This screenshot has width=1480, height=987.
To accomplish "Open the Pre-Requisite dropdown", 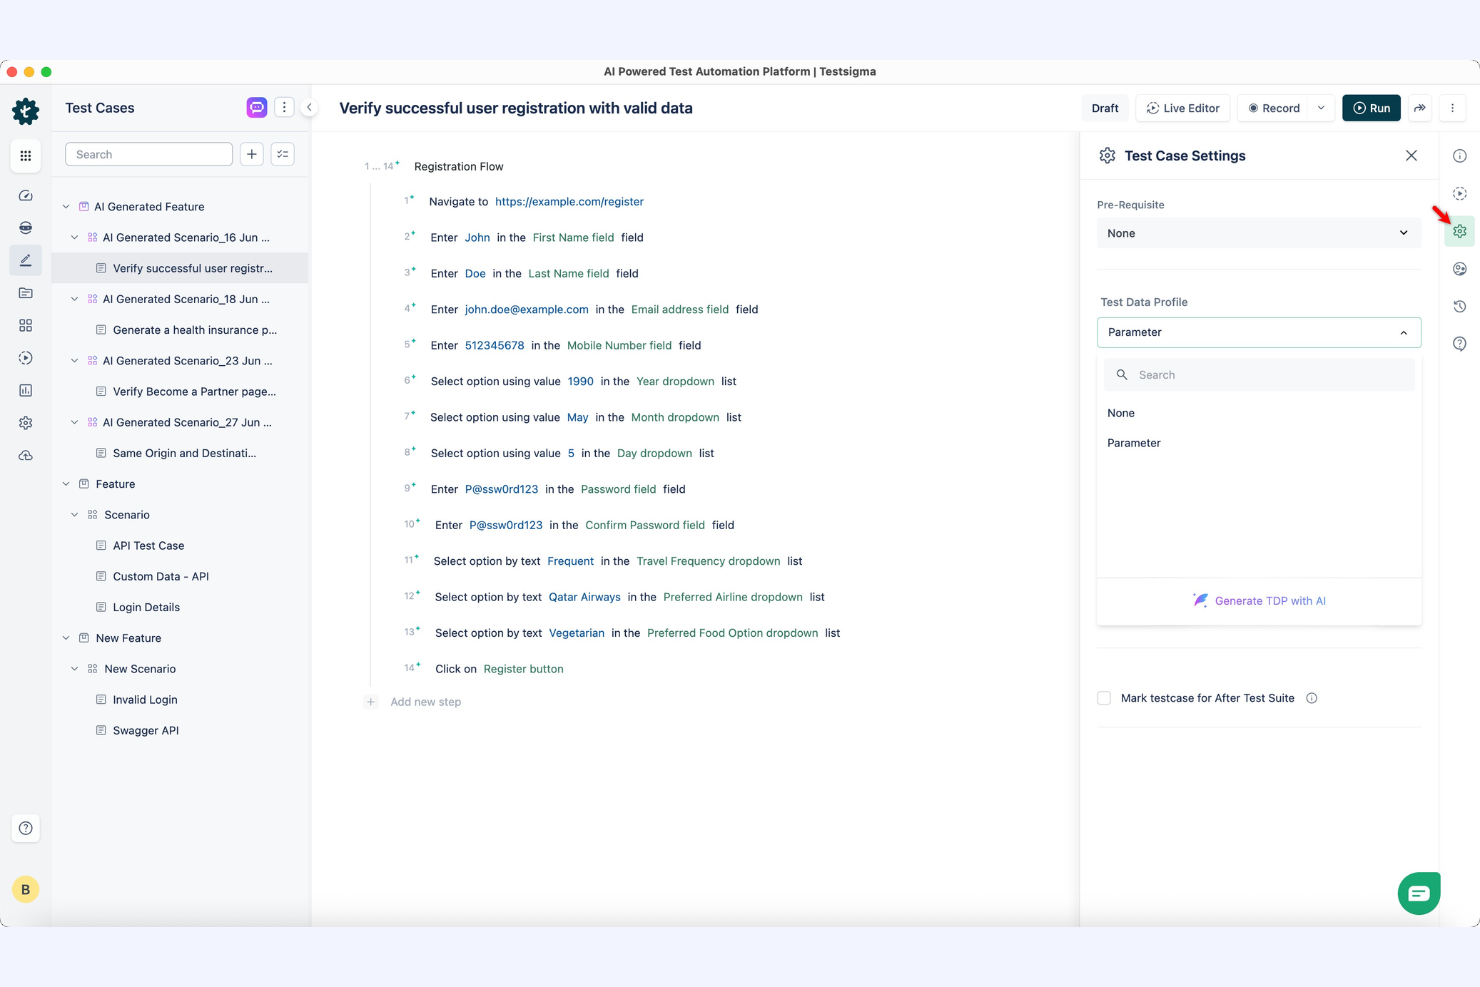I will [x=1258, y=232].
